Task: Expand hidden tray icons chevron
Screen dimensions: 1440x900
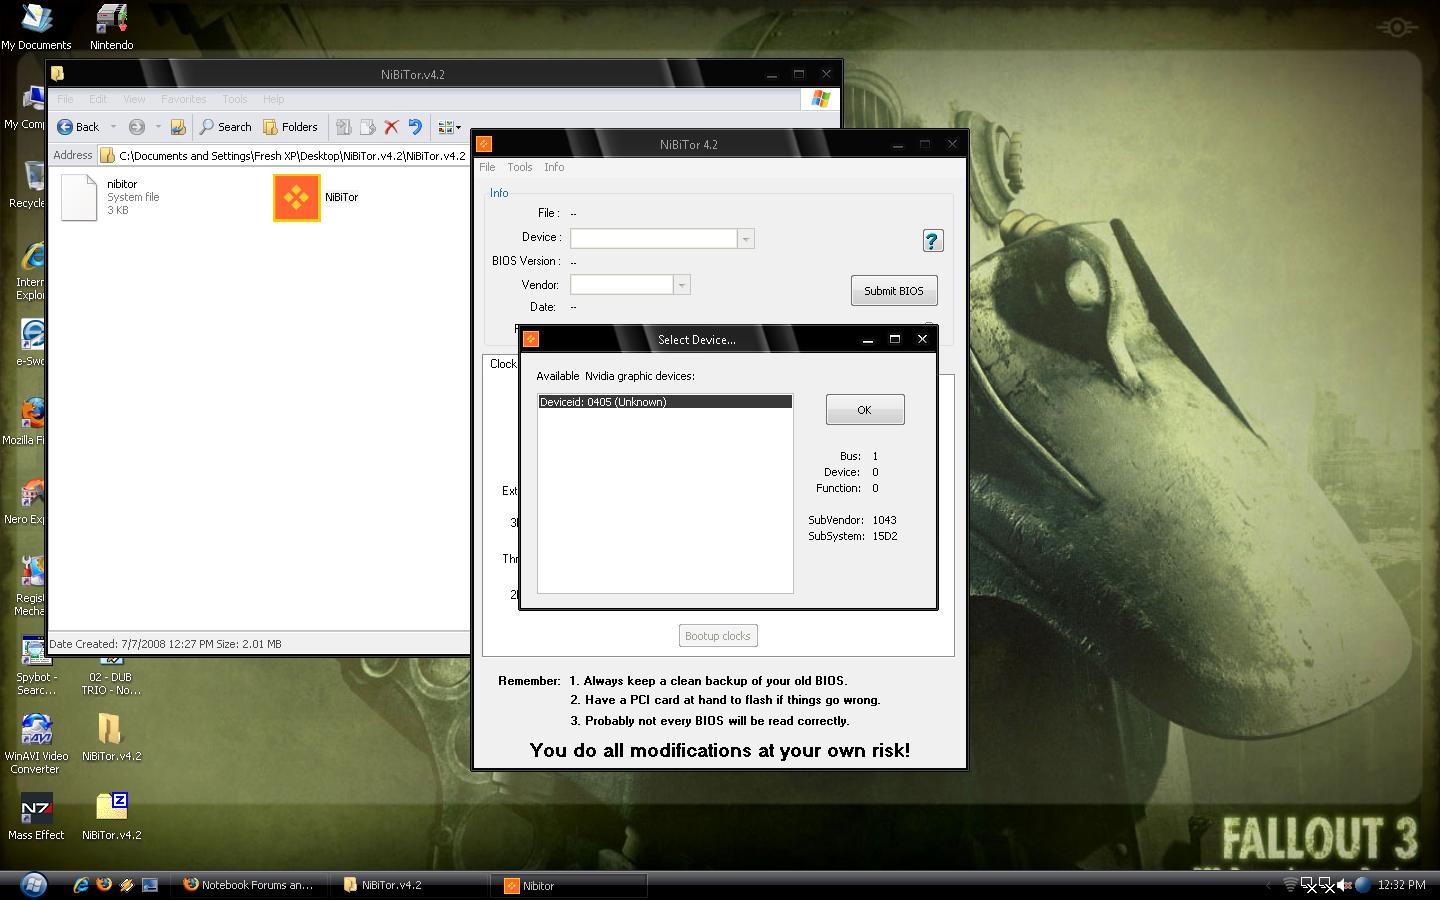Action: [x=1270, y=885]
